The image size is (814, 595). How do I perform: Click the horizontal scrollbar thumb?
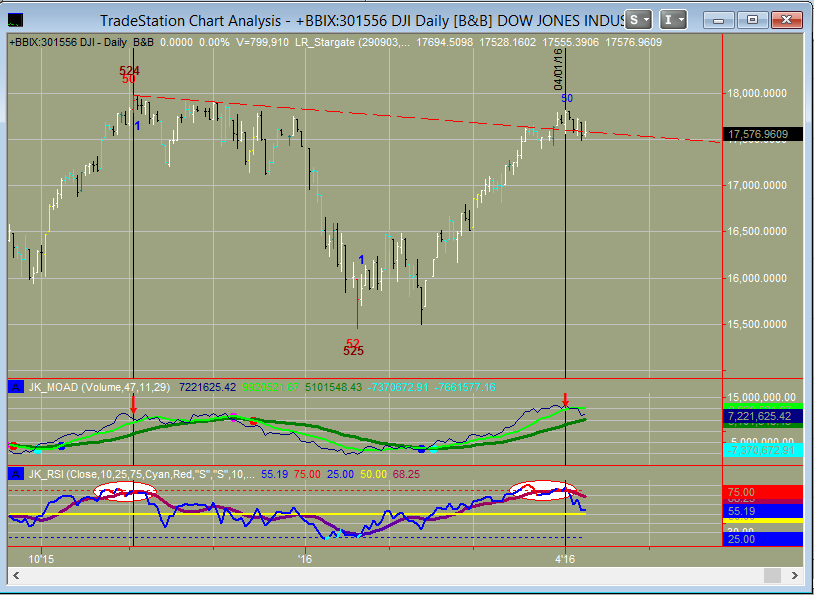[x=772, y=575]
